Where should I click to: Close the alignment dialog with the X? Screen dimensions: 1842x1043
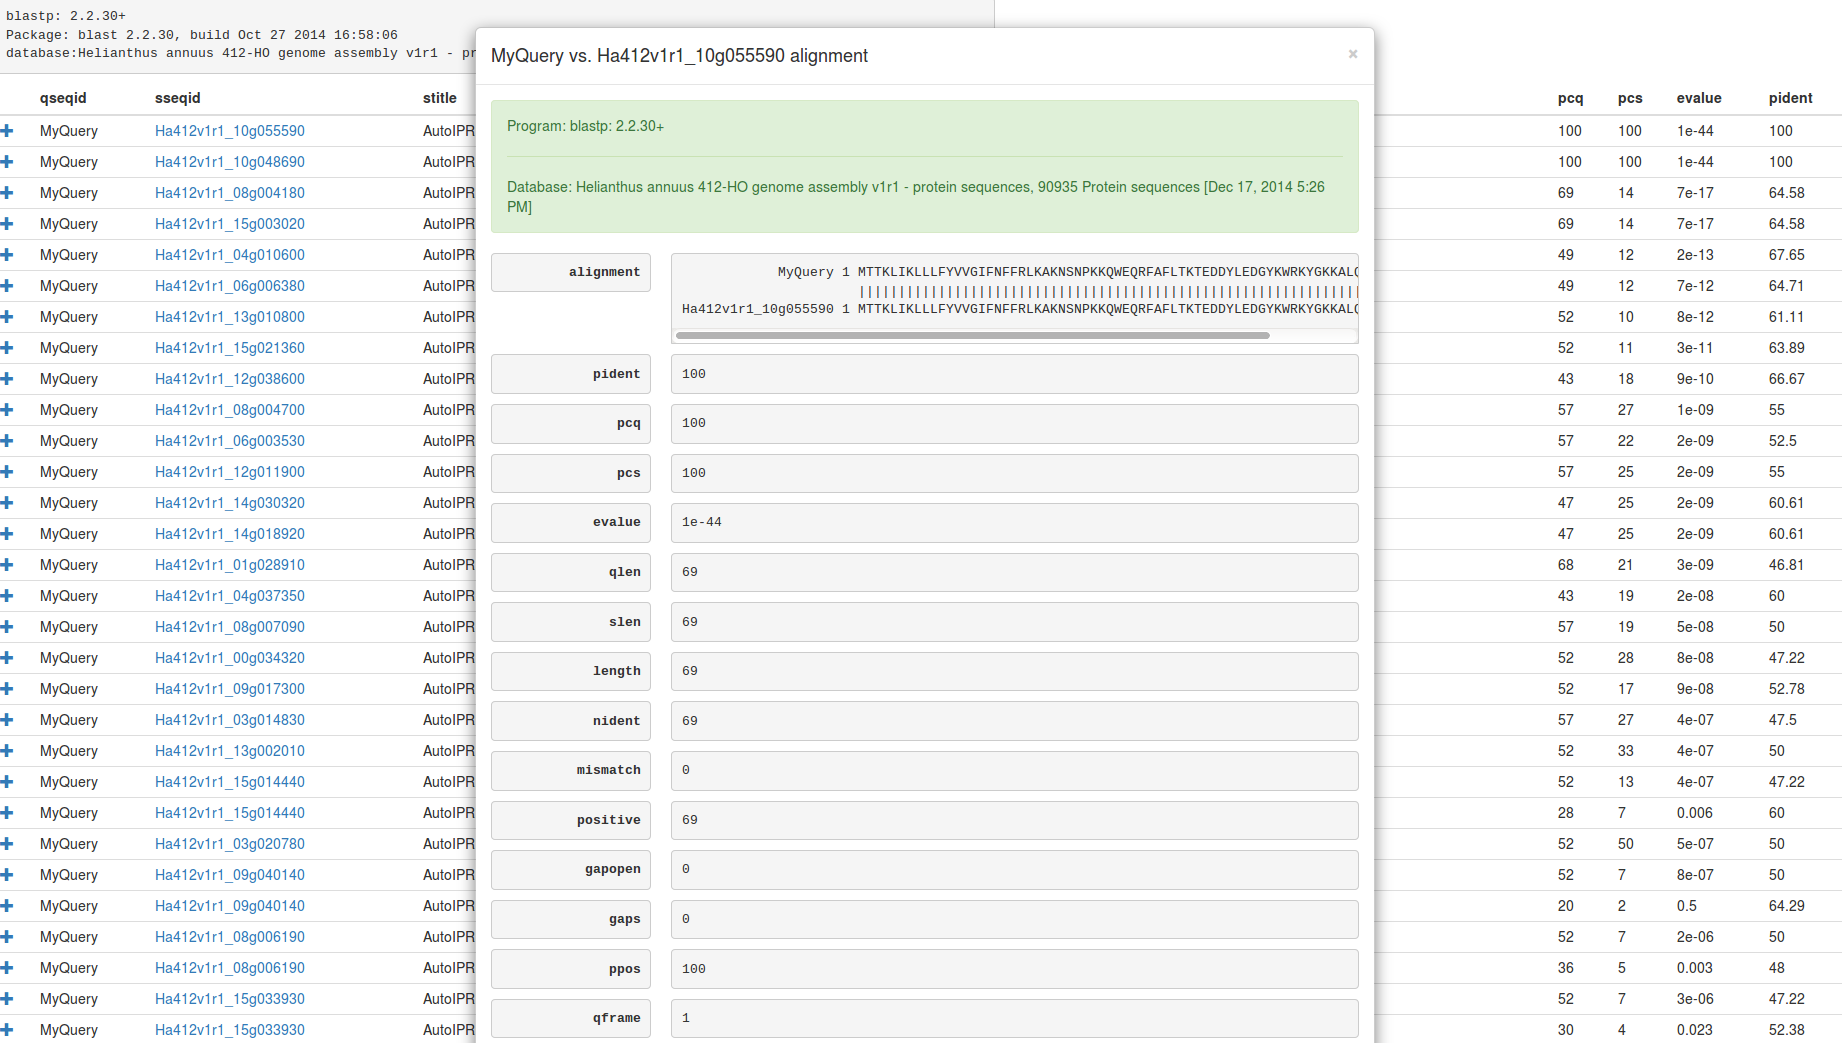coord(1352,54)
